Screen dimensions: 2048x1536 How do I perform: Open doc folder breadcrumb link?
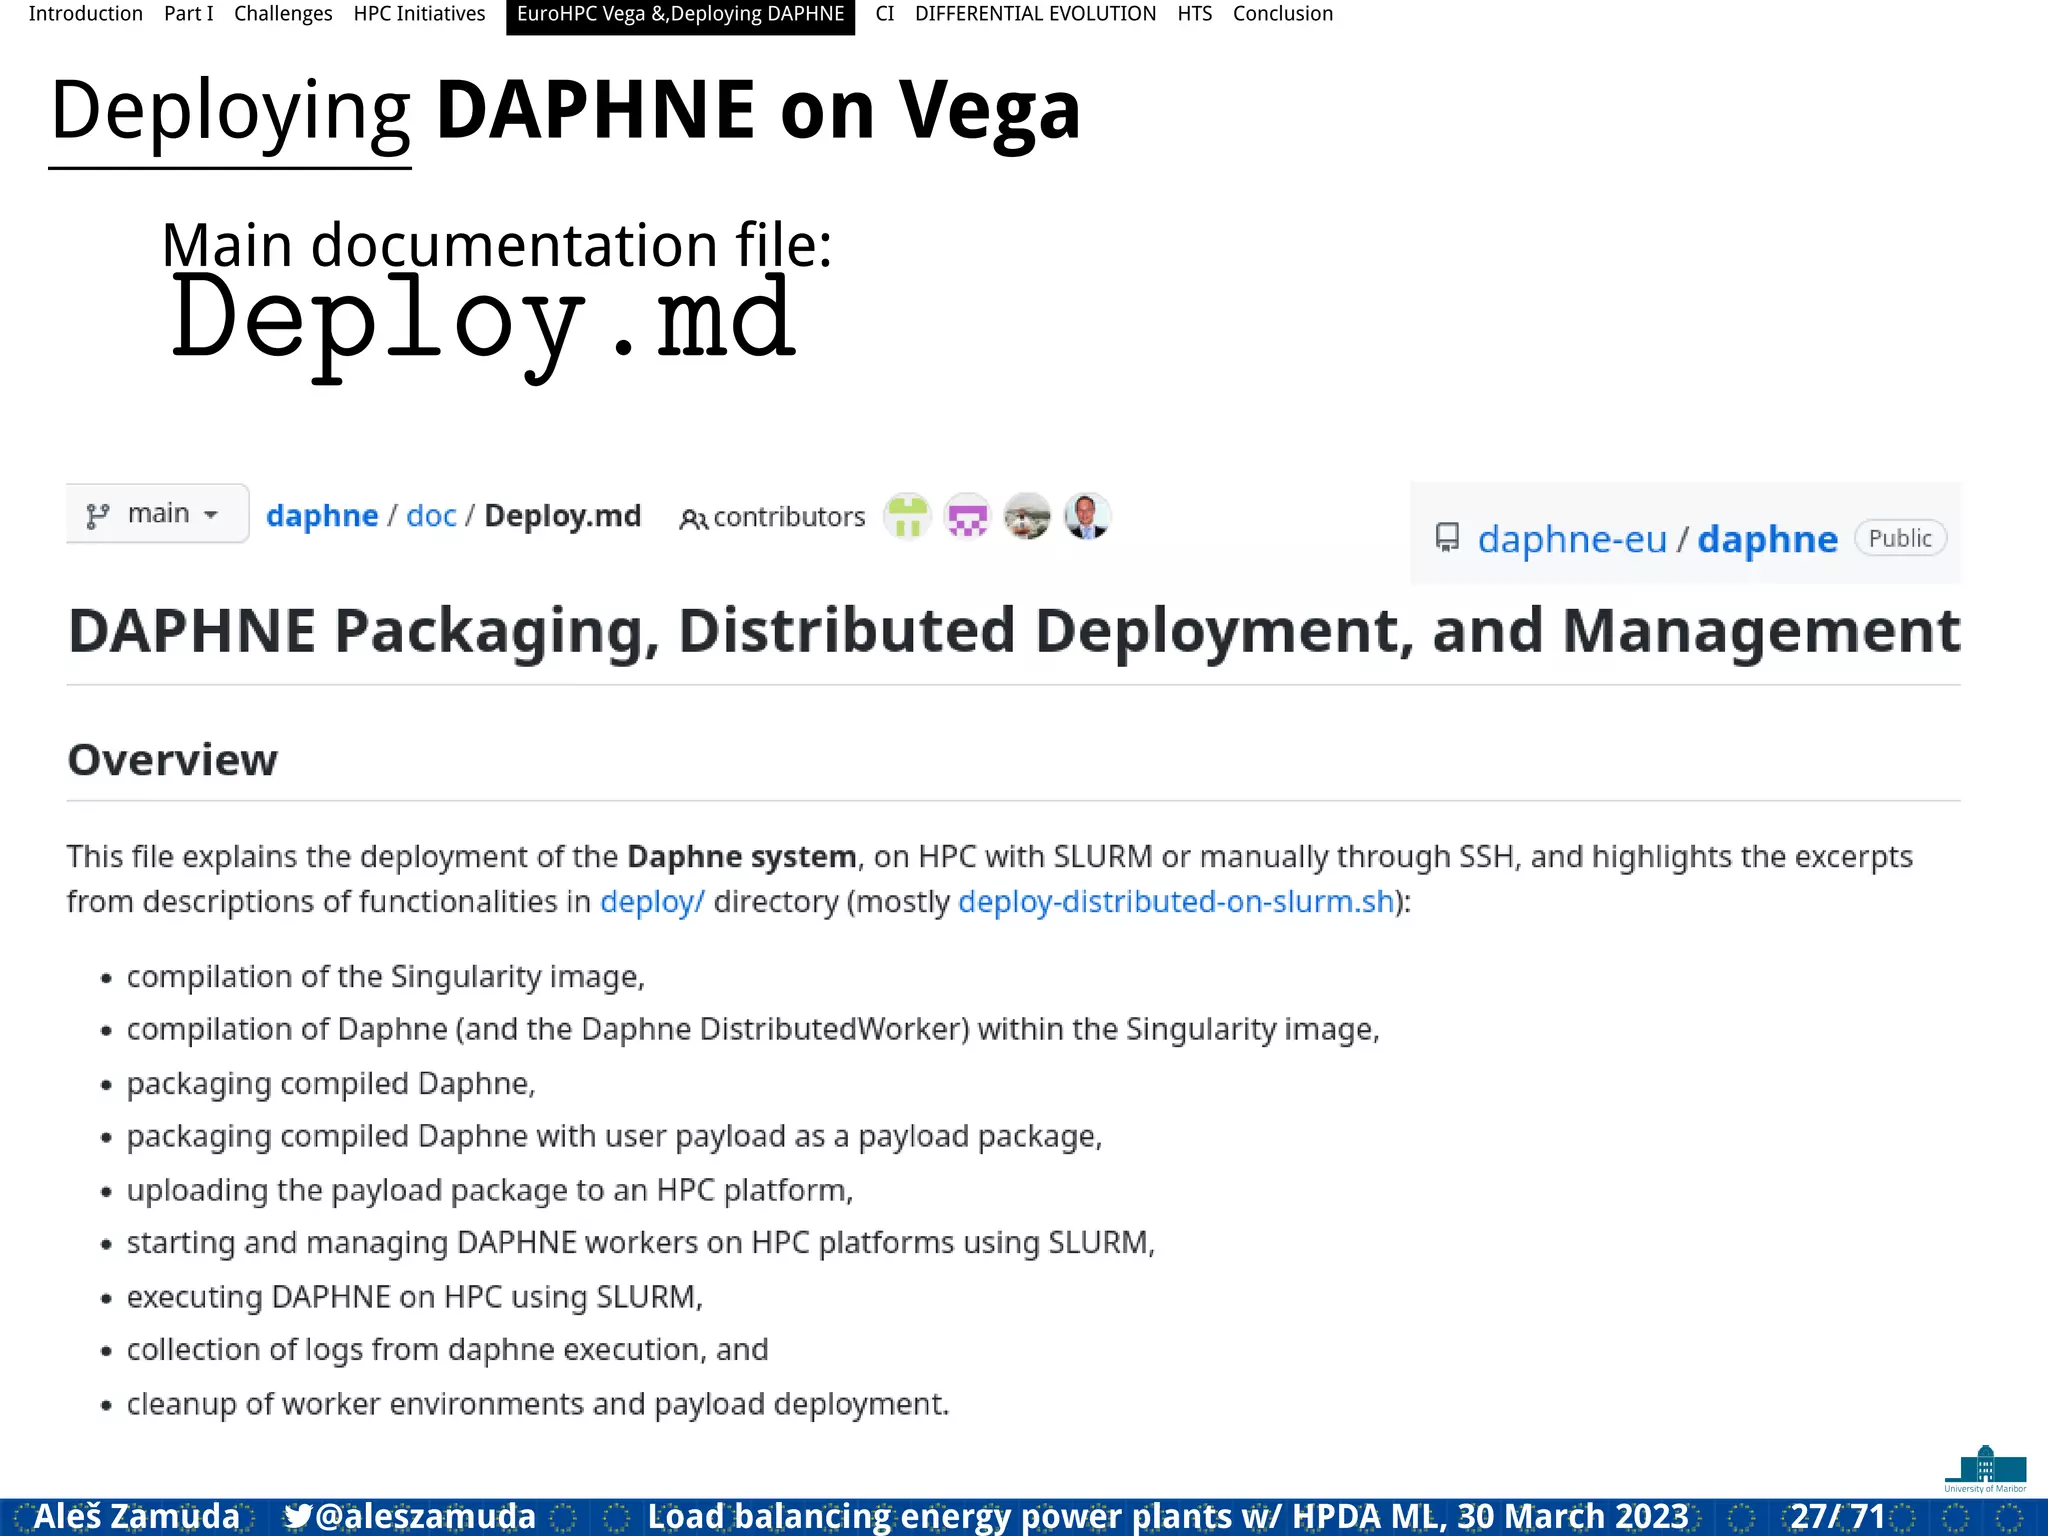431,516
